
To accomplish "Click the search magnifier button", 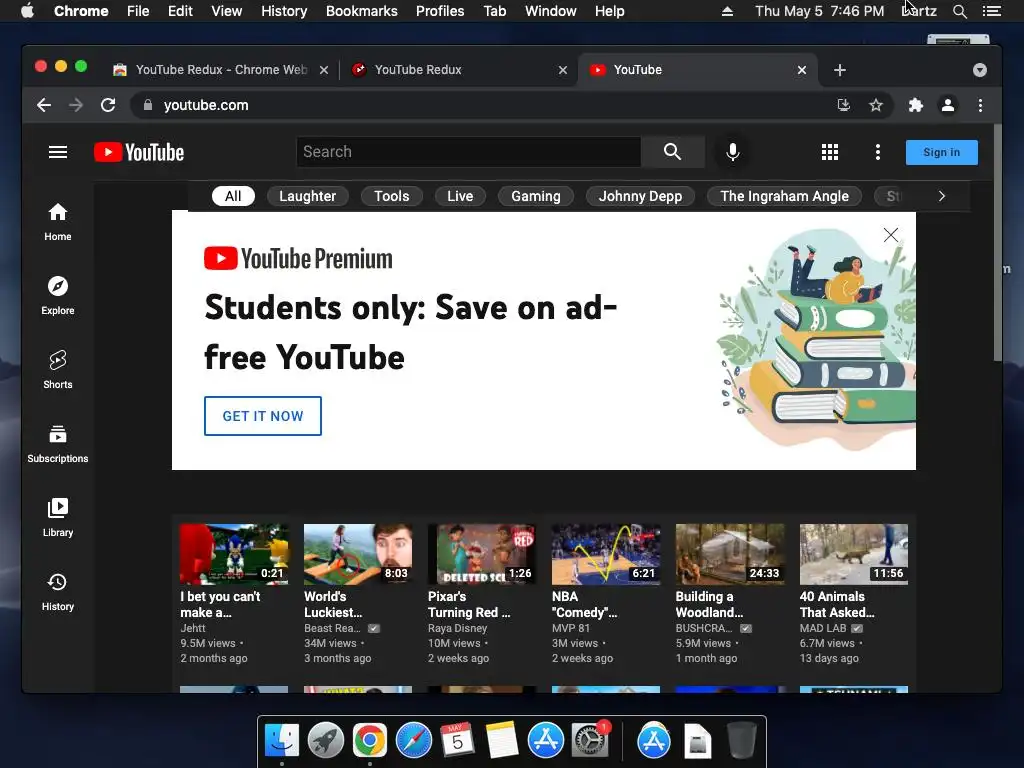I will (673, 152).
